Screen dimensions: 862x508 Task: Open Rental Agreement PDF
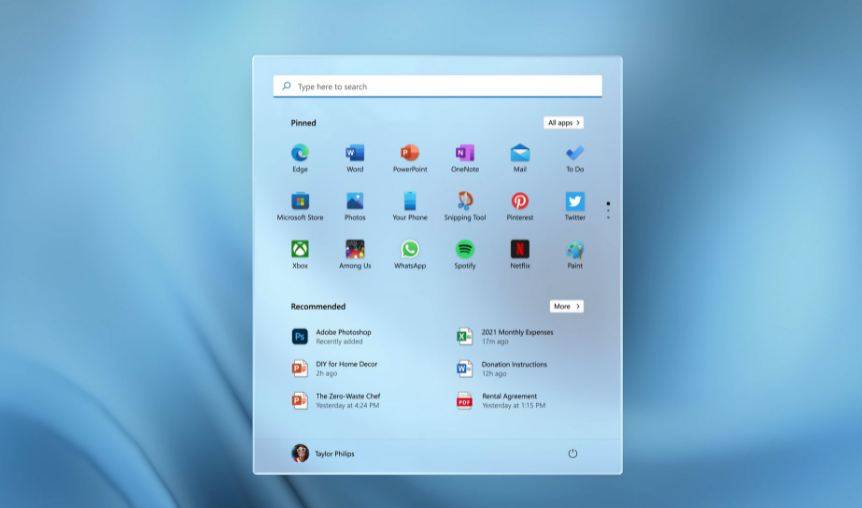pos(501,400)
